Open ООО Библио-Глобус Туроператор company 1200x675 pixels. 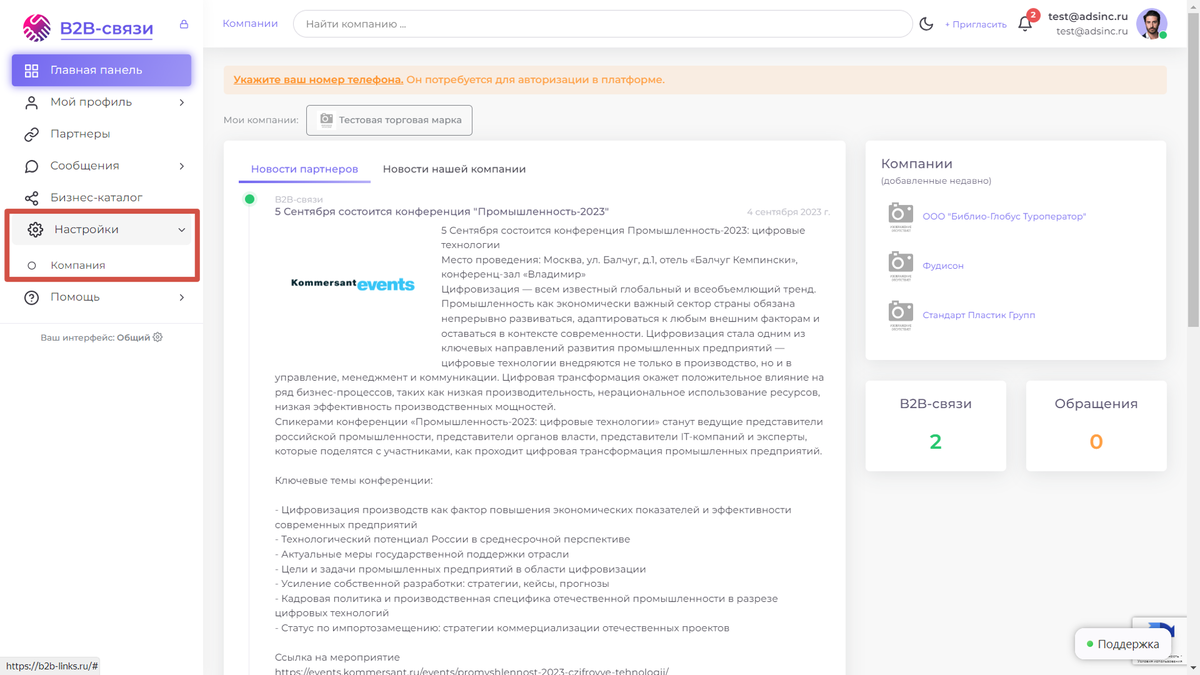pos(1004,217)
